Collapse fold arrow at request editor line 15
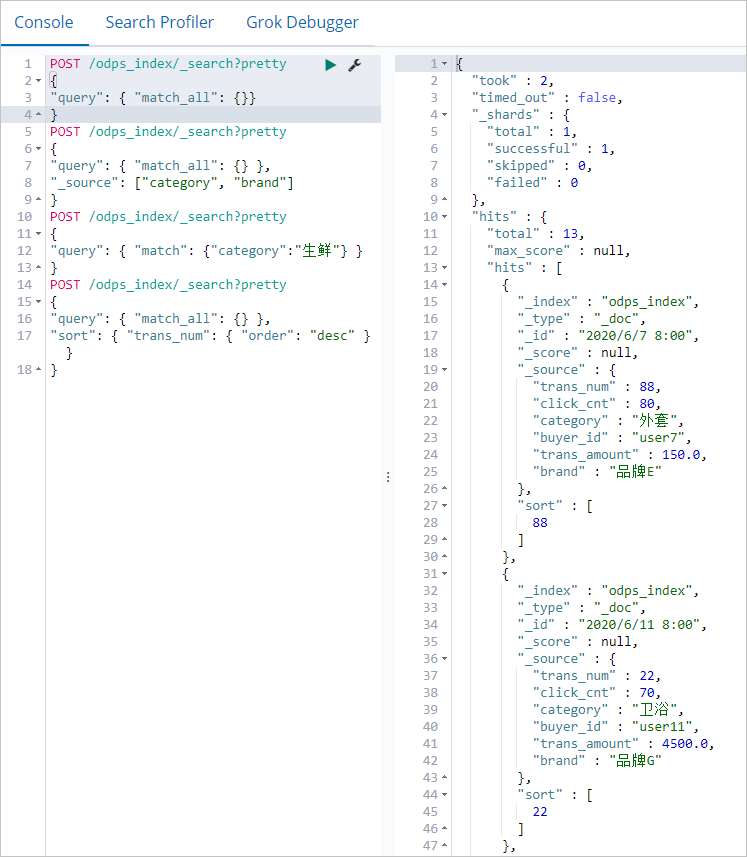The image size is (747, 857). pos(38,302)
